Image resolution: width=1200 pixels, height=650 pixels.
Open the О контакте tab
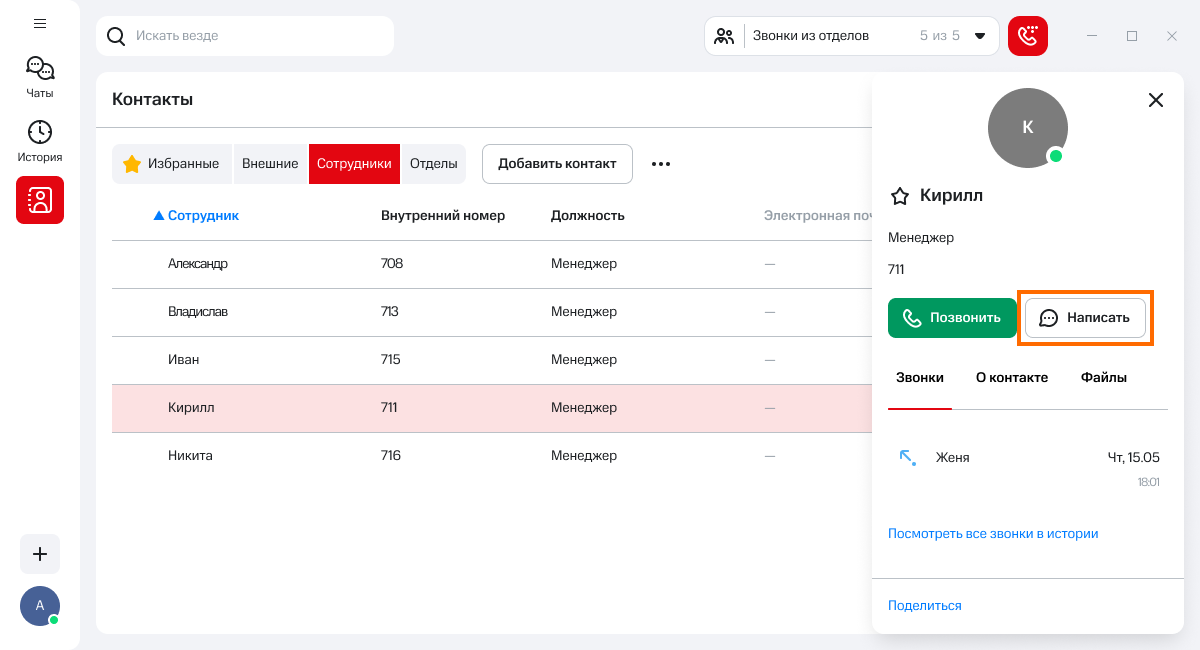click(1011, 378)
